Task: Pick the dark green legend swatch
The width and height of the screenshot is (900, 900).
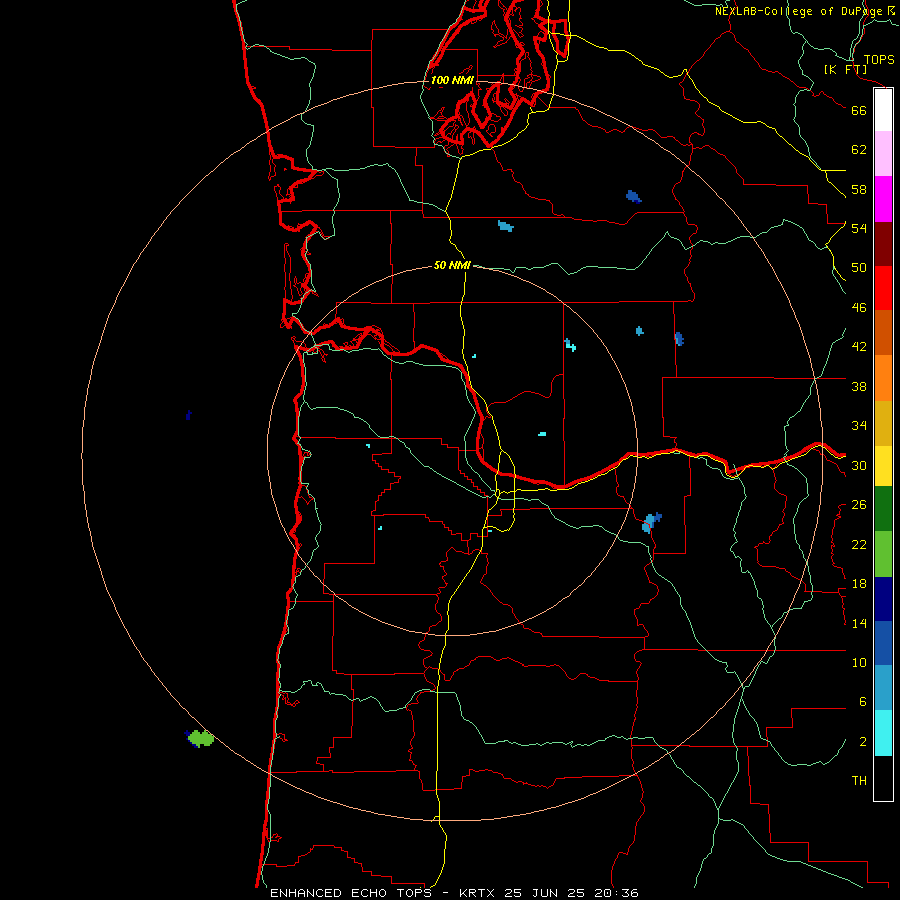Action: (x=883, y=509)
